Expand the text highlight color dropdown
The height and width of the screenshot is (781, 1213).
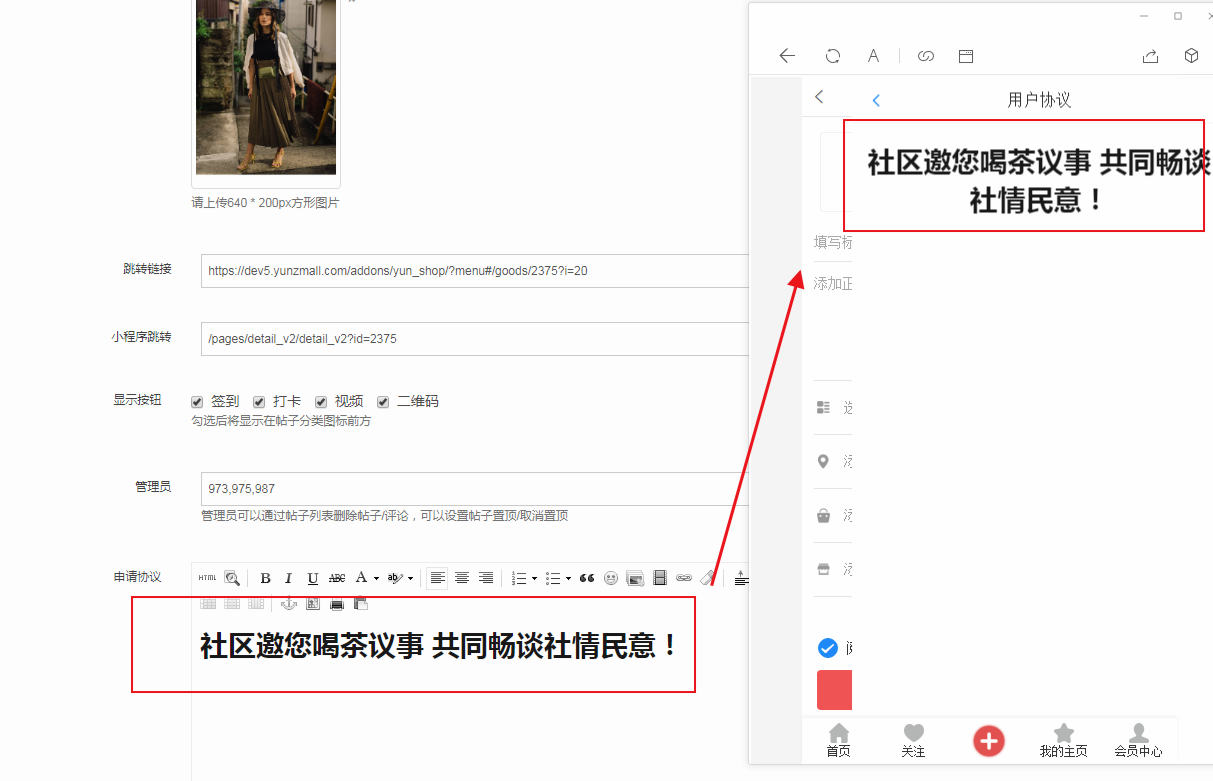point(410,578)
